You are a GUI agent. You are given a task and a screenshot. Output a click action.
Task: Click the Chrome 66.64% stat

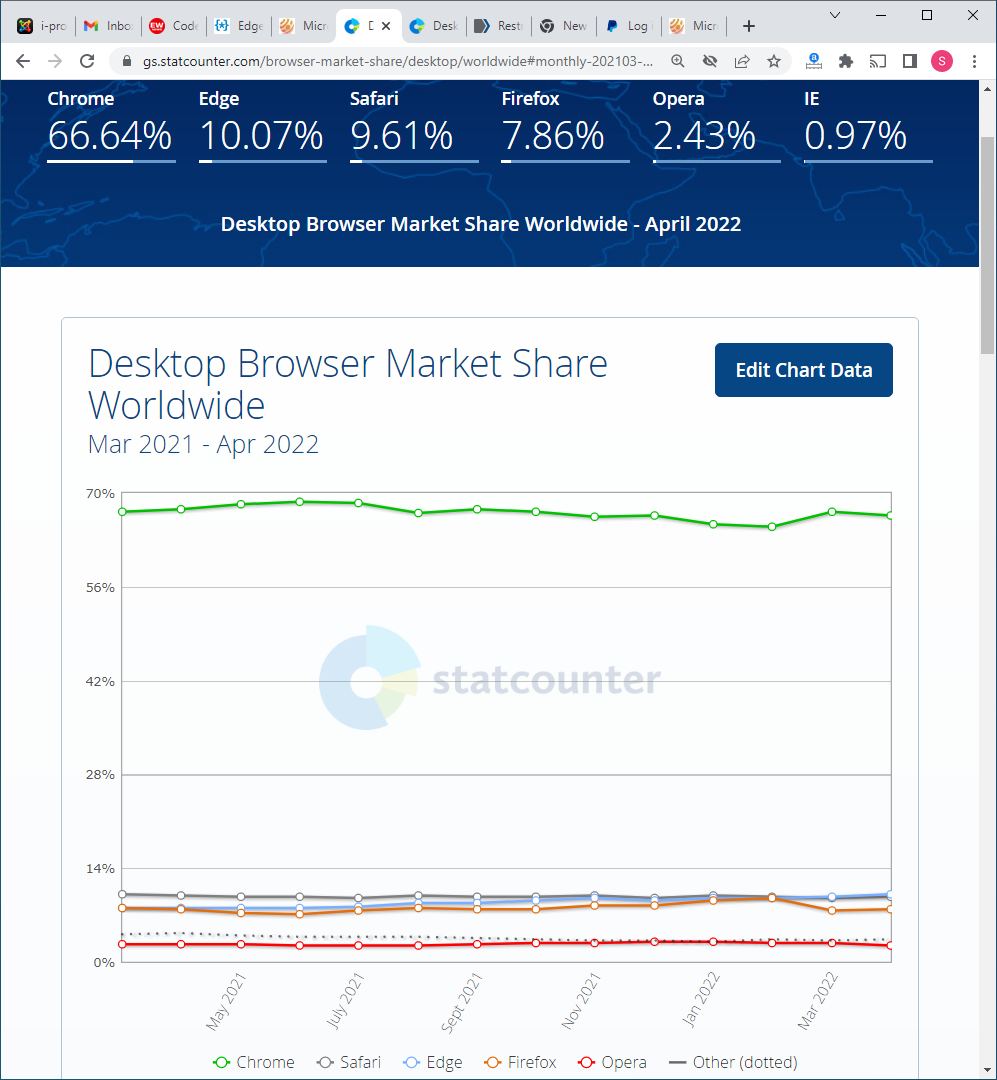coord(110,125)
